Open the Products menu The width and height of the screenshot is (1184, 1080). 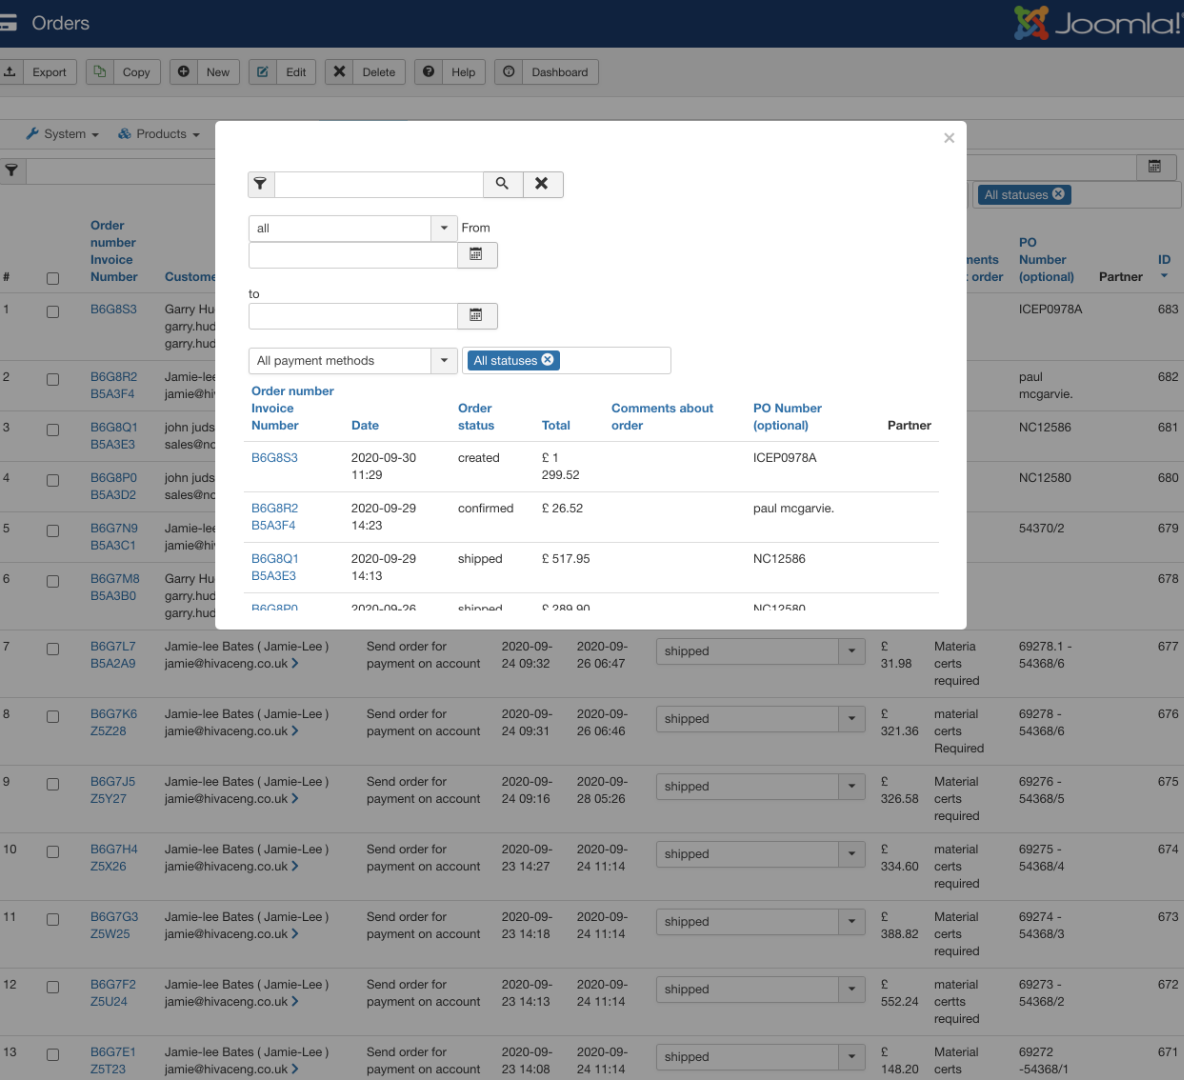(159, 134)
